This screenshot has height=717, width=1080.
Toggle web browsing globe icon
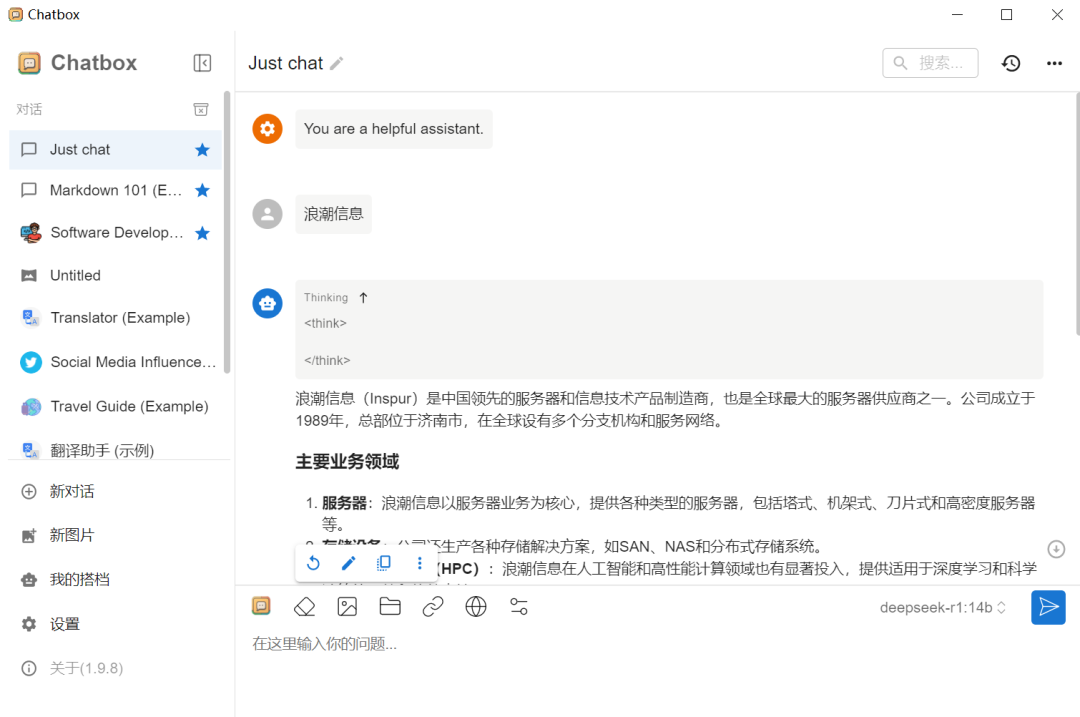coord(476,606)
